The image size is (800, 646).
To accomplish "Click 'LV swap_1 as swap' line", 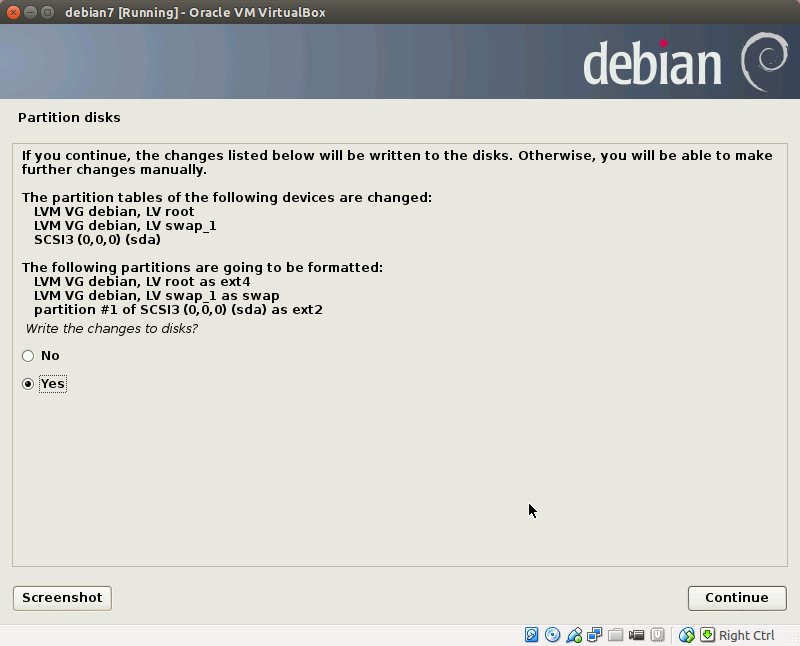I will click(x=157, y=296).
